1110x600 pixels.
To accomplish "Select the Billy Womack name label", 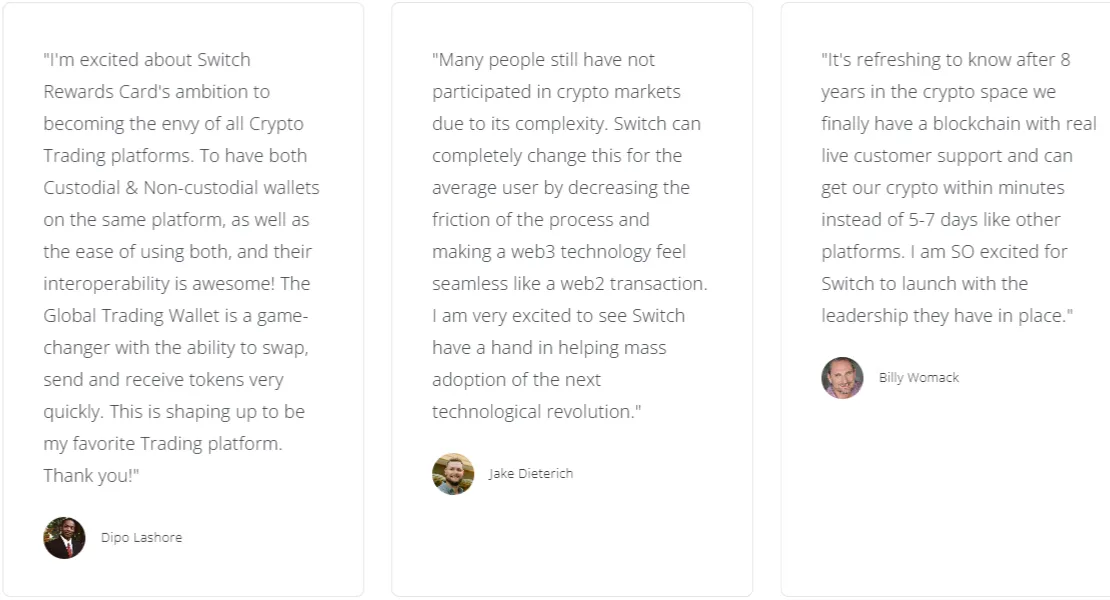I will pos(919,377).
